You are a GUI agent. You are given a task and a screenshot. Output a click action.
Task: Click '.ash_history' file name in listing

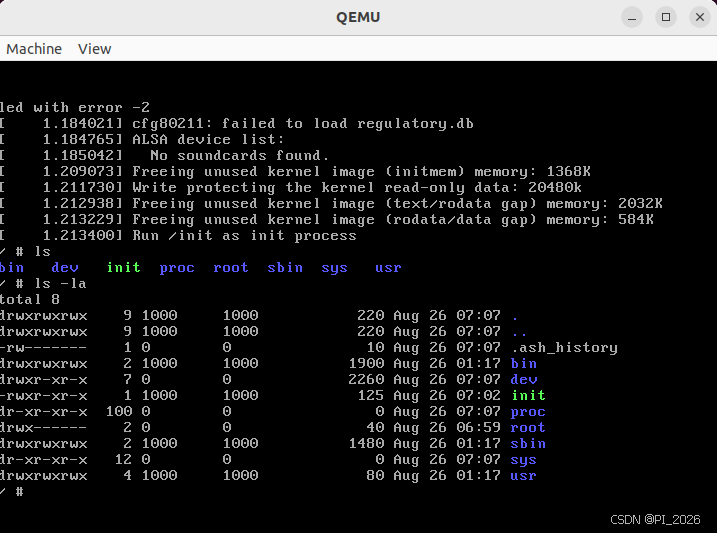tap(565, 348)
